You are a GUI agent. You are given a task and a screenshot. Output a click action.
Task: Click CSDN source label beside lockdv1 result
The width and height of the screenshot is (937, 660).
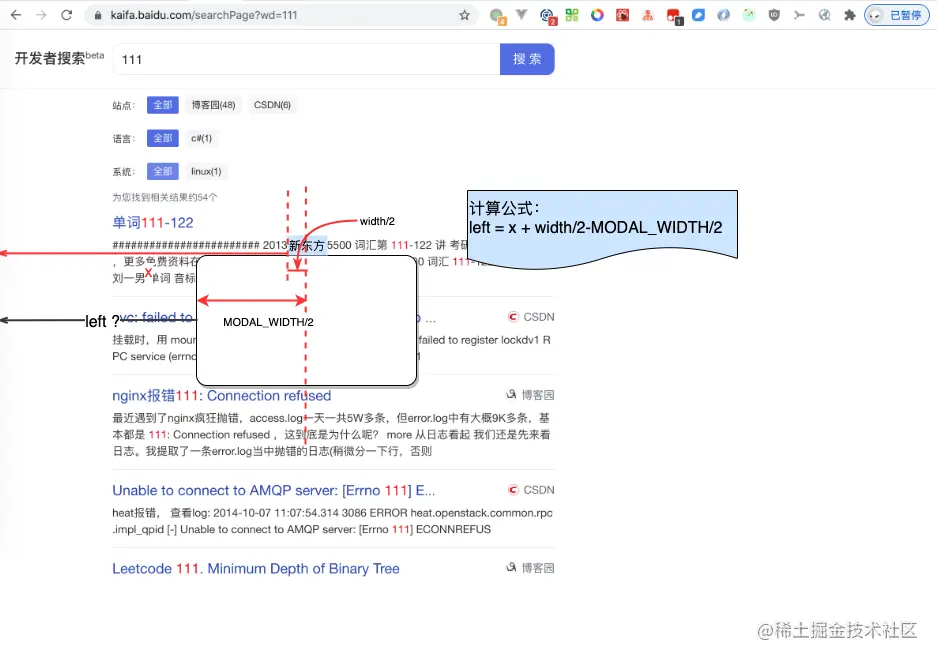tap(531, 317)
